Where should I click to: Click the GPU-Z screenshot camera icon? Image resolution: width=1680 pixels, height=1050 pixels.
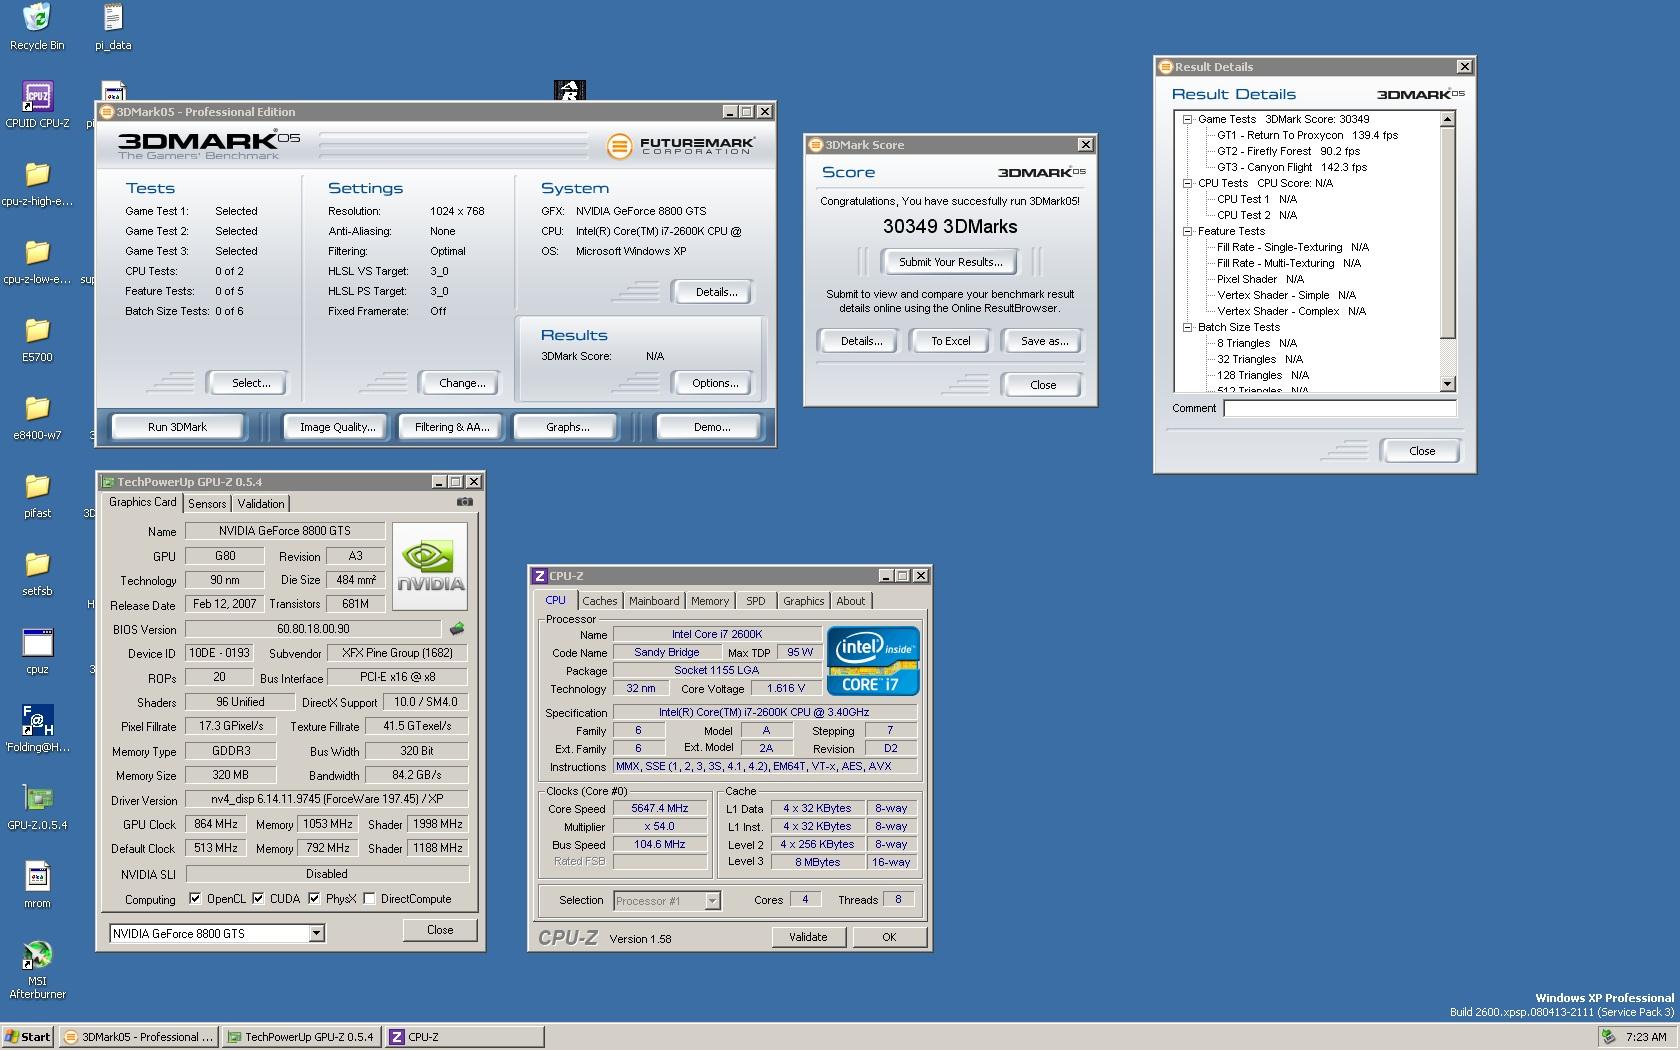pyautogui.click(x=465, y=502)
